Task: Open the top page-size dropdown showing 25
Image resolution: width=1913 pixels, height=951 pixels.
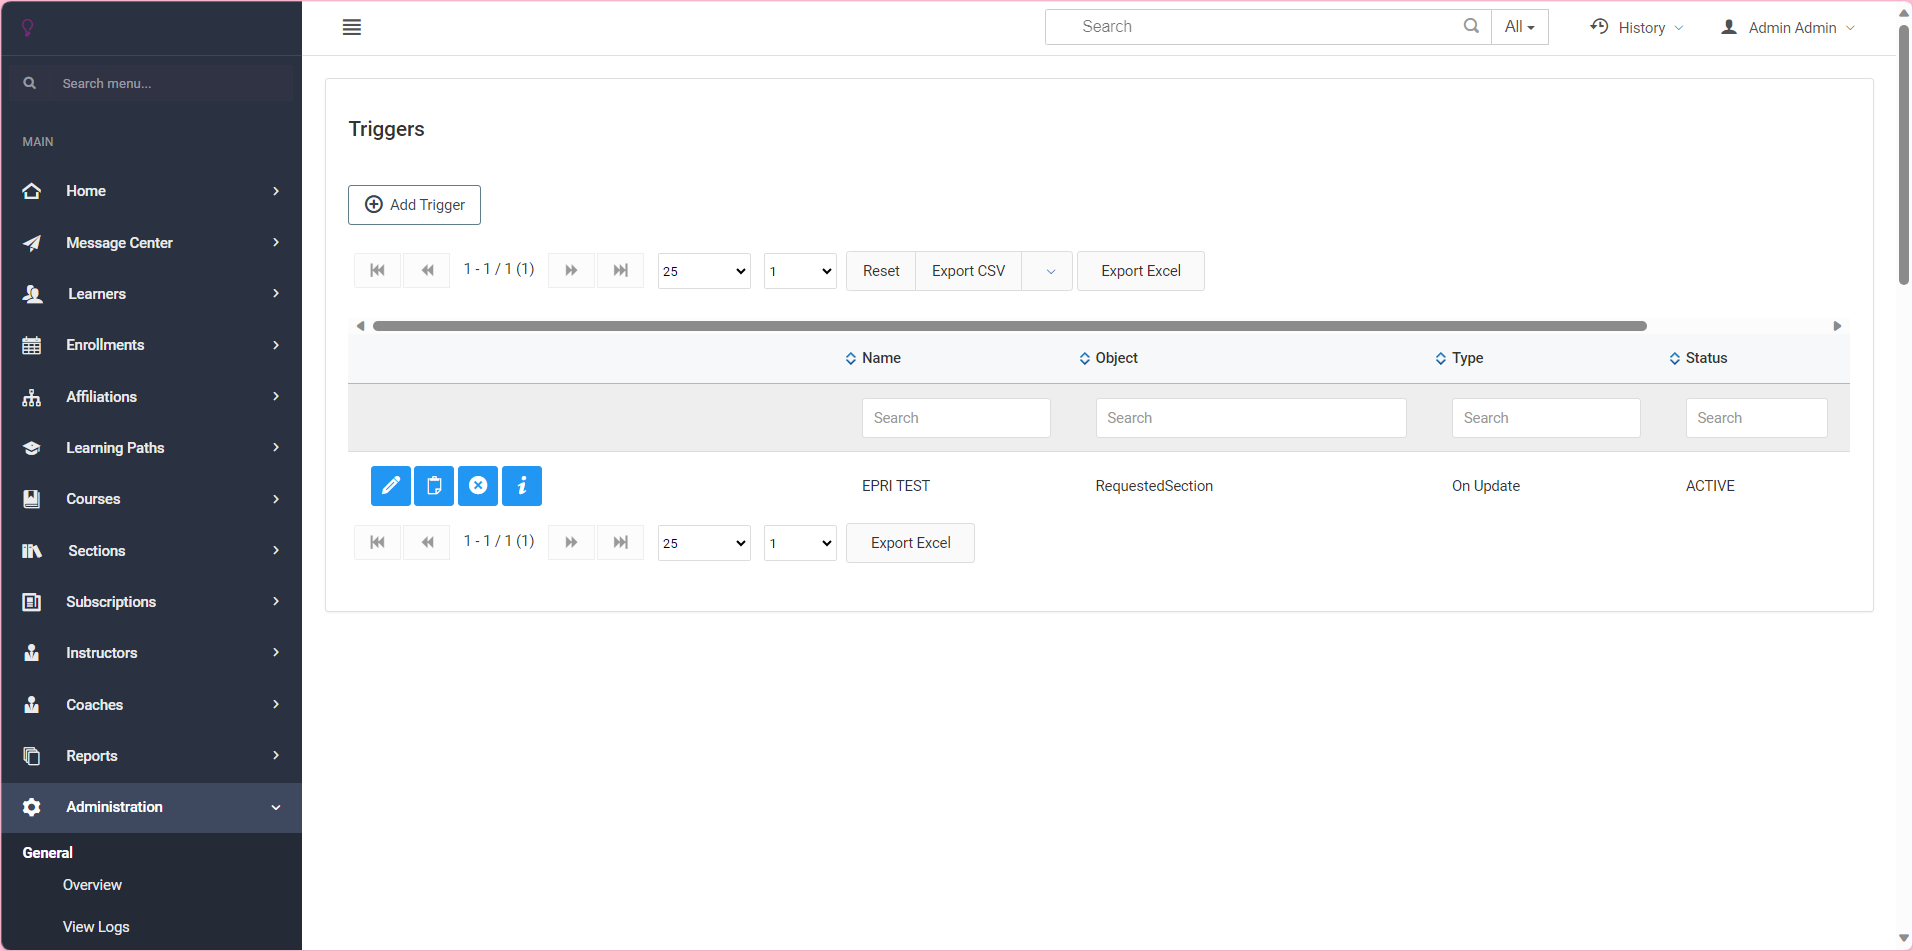Action: pos(704,271)
